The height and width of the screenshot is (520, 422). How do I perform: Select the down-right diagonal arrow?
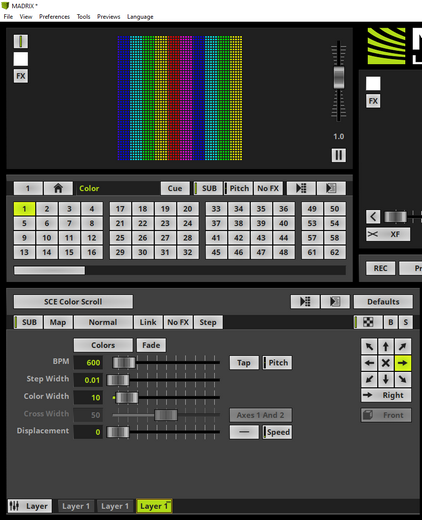[402, 379]
